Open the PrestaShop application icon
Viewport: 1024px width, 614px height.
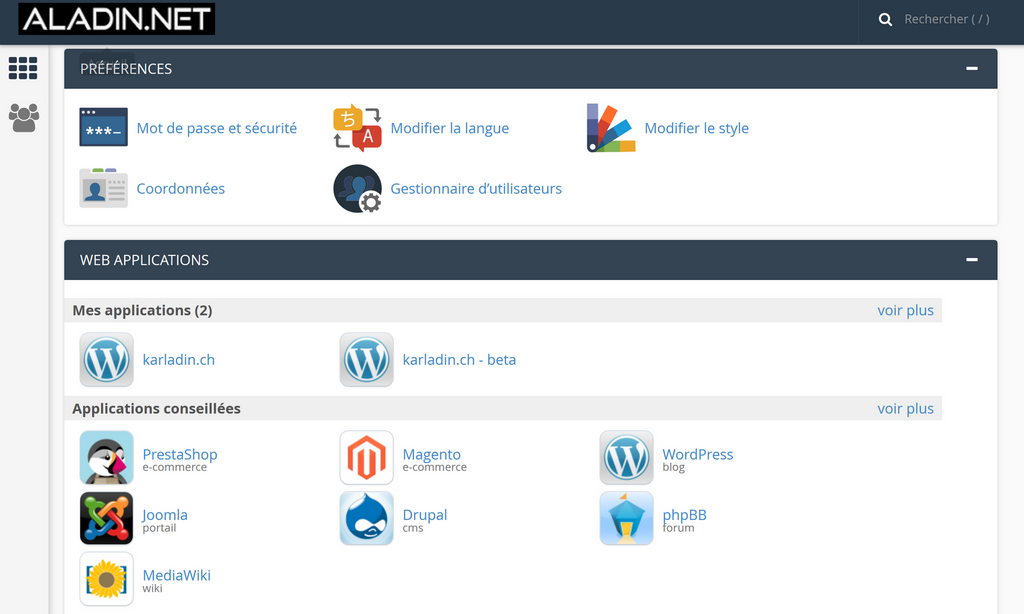point(106,458)
